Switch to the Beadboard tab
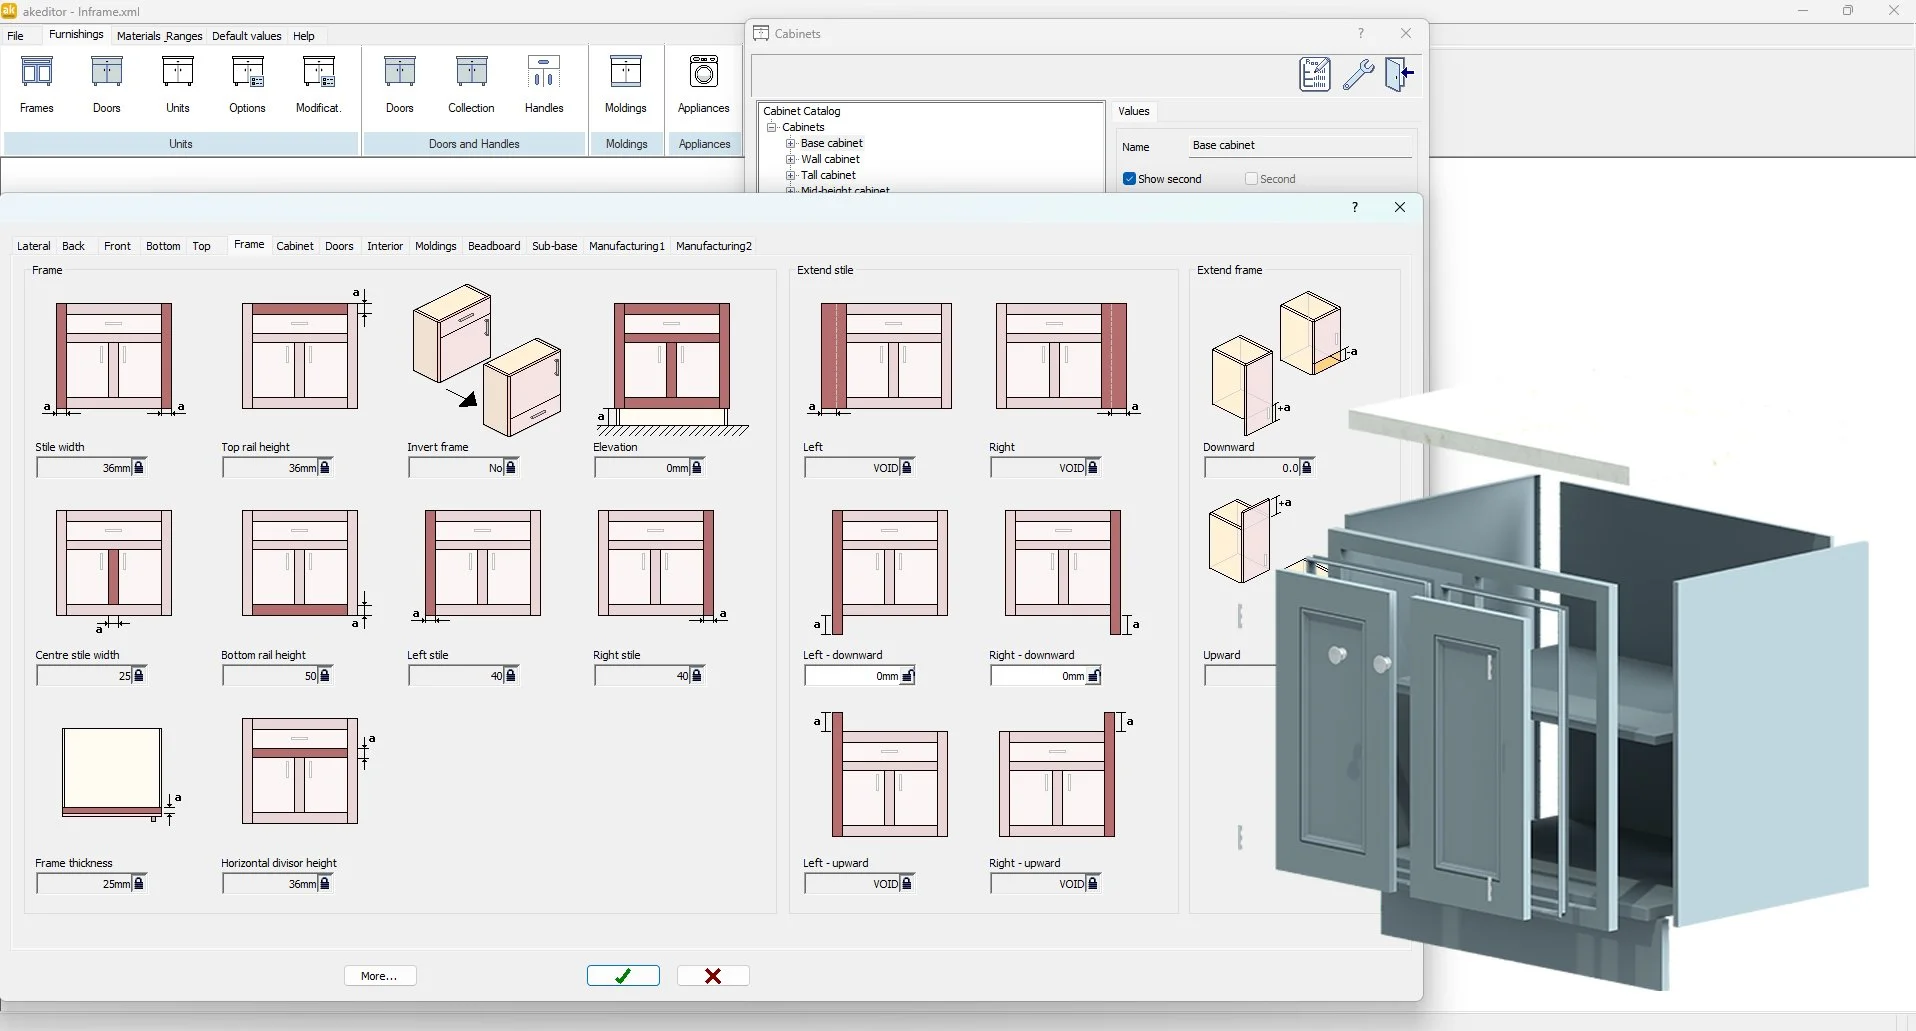This screenshot has height=1031, width=1916. click(494, 246)
